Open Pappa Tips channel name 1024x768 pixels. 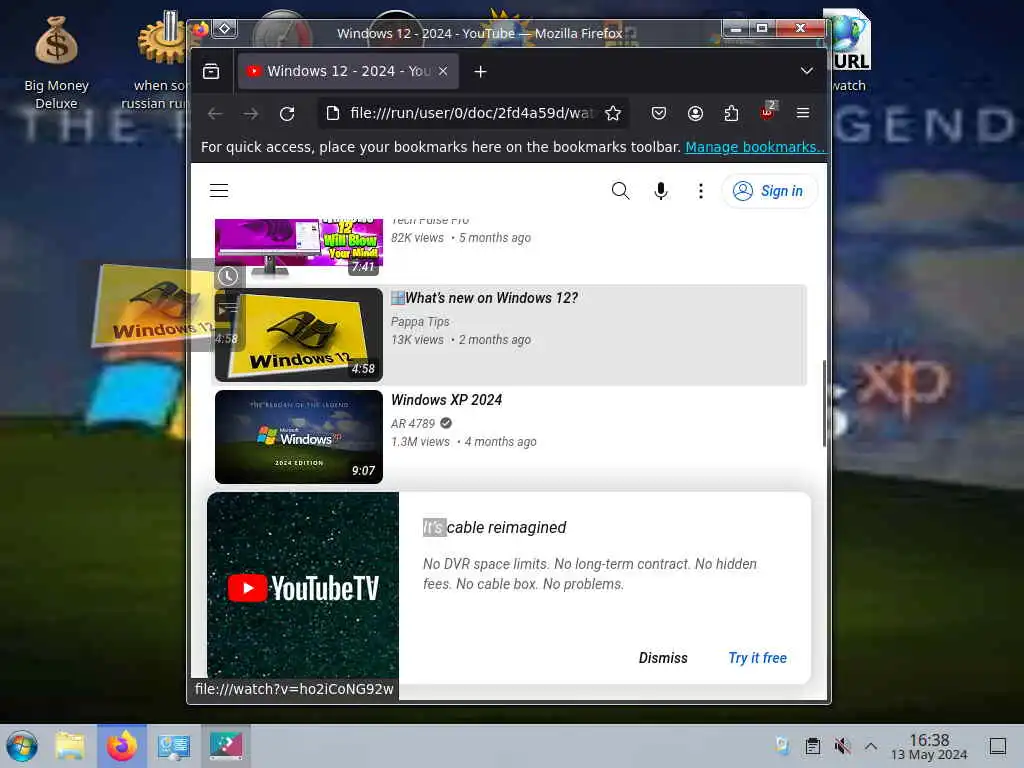tap(420, 321)
